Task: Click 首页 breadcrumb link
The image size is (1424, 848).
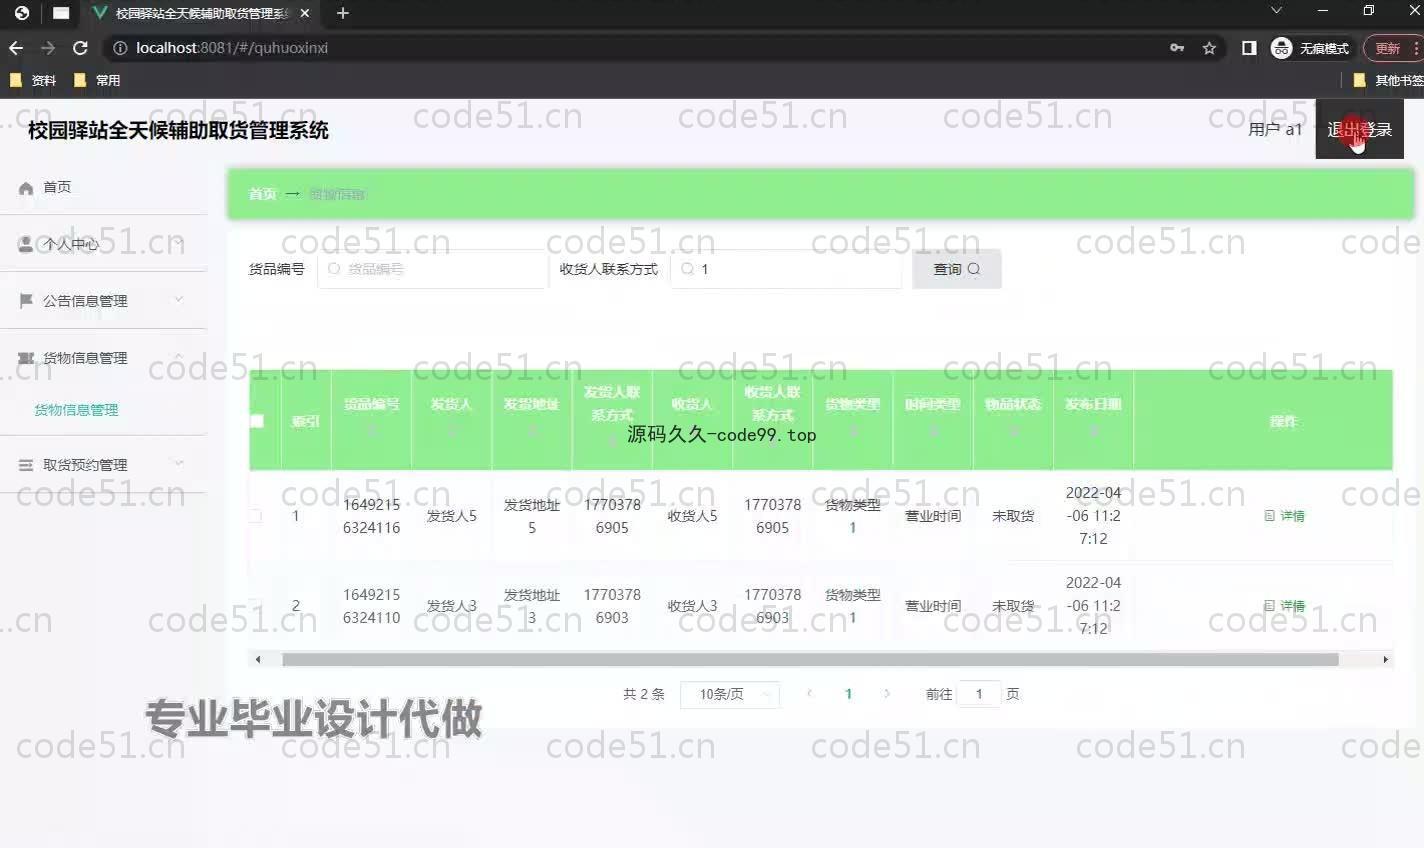Action: (262, 194)
